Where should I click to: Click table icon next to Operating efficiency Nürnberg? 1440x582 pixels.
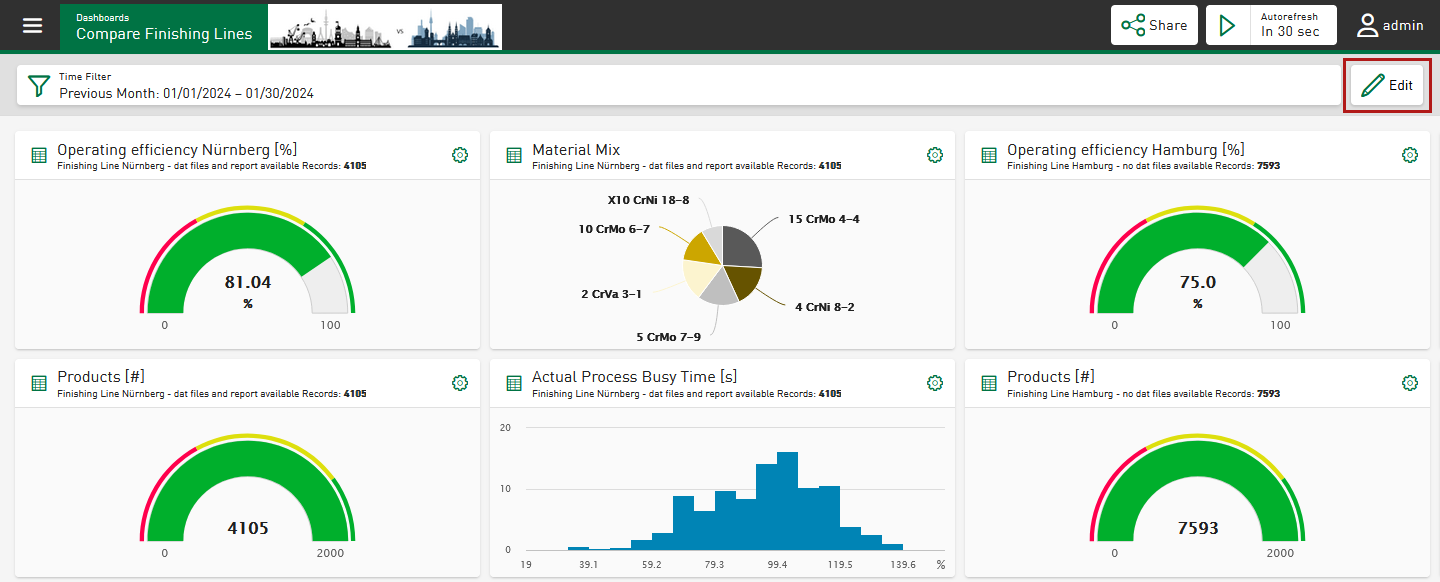tap(39, 156)
